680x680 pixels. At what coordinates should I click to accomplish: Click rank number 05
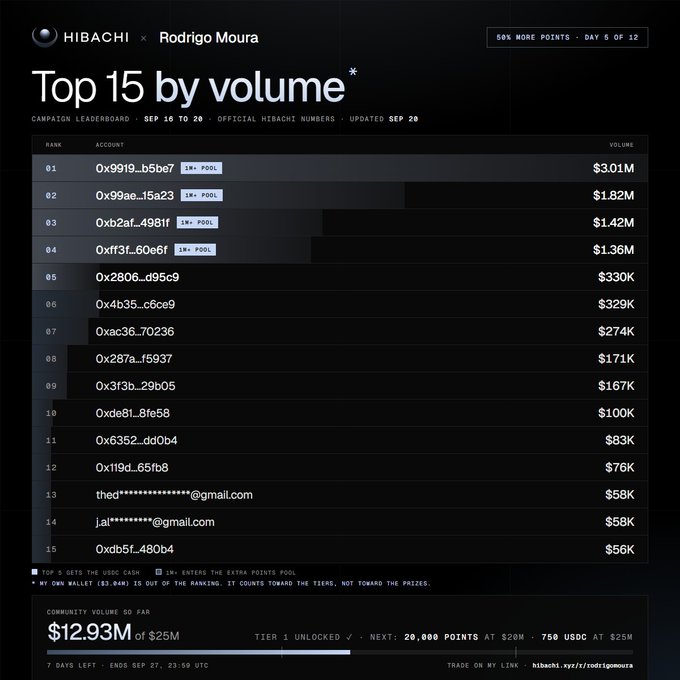51,277
